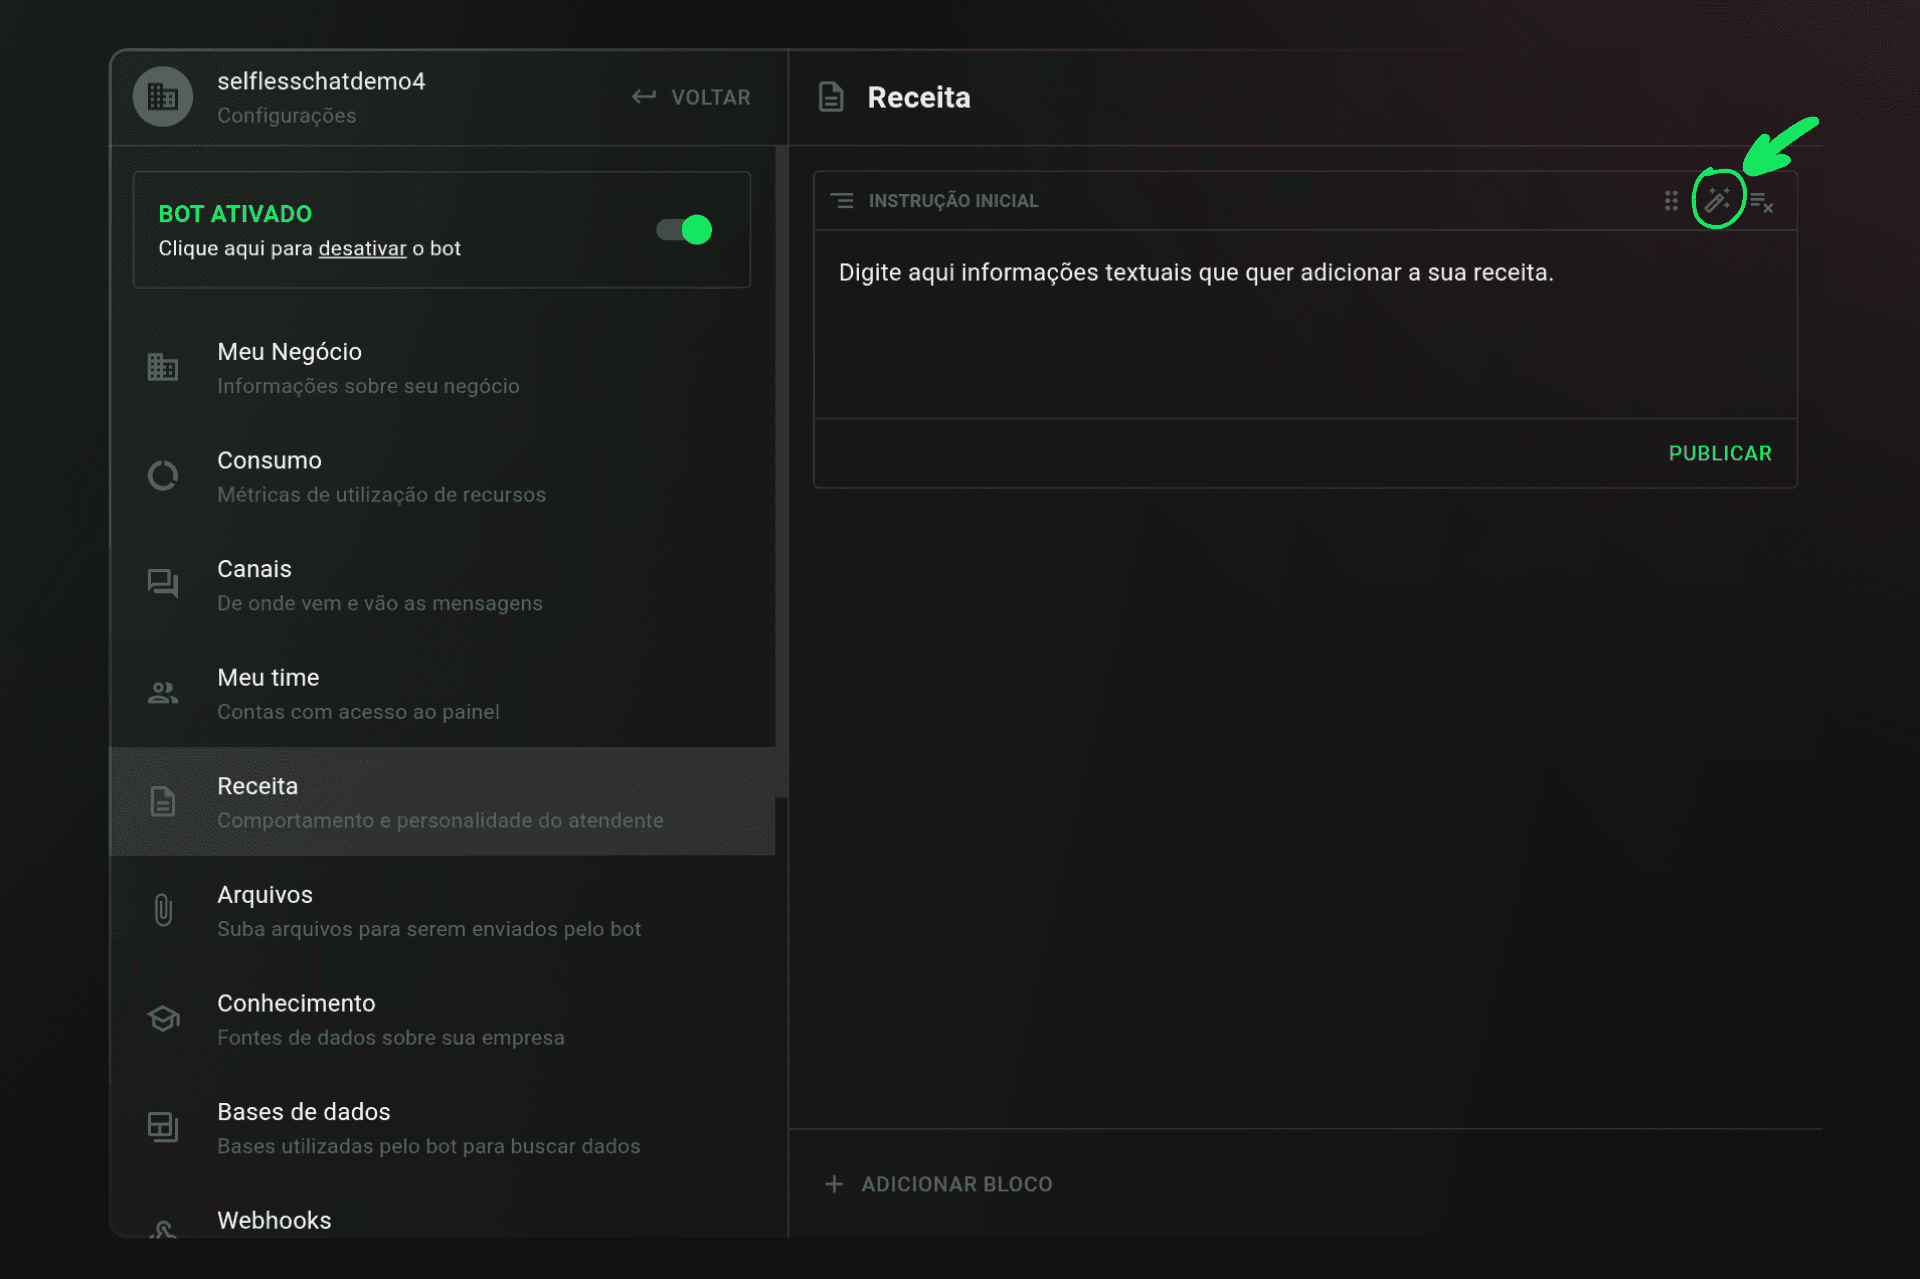
Task: Click the desativar link to disable bot
Action: tap(362, 248)
